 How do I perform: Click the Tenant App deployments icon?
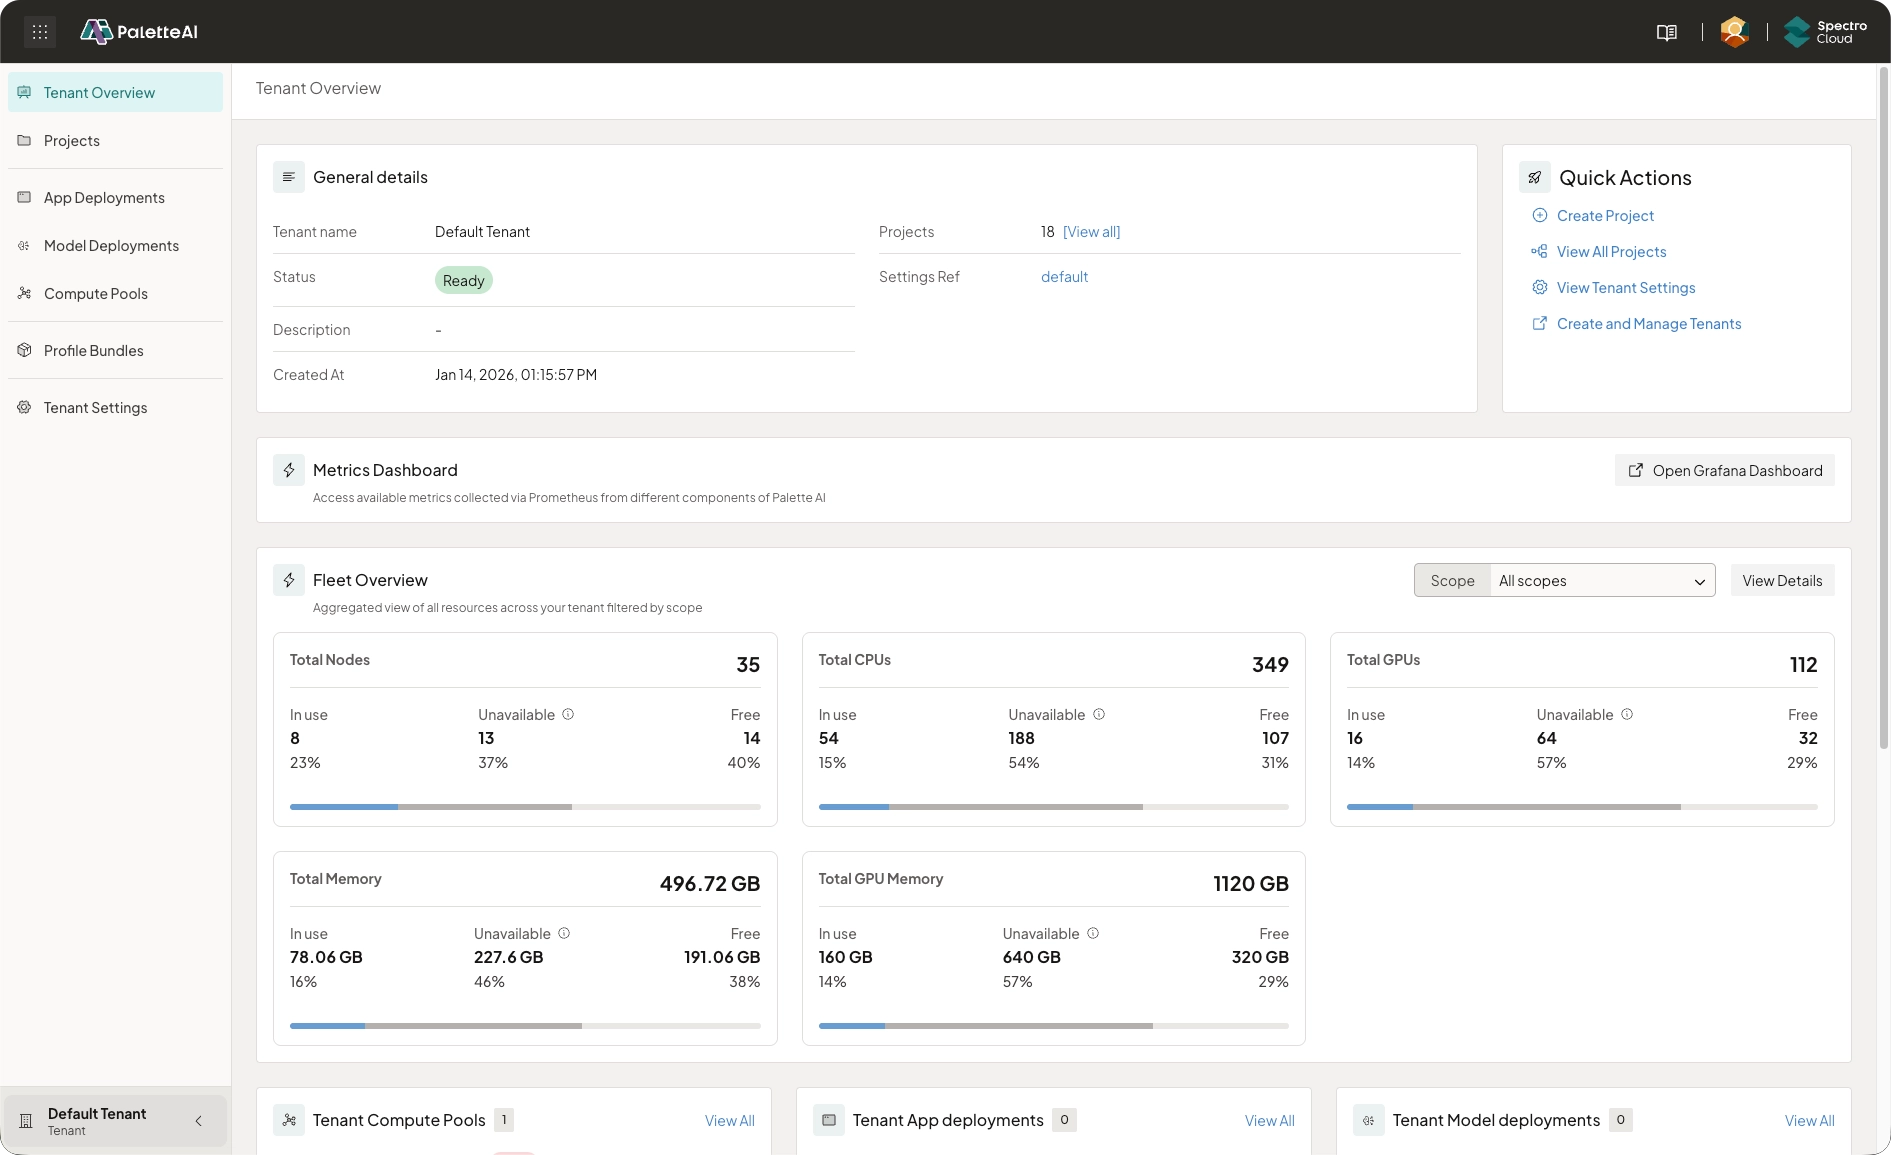(829, 1120)
